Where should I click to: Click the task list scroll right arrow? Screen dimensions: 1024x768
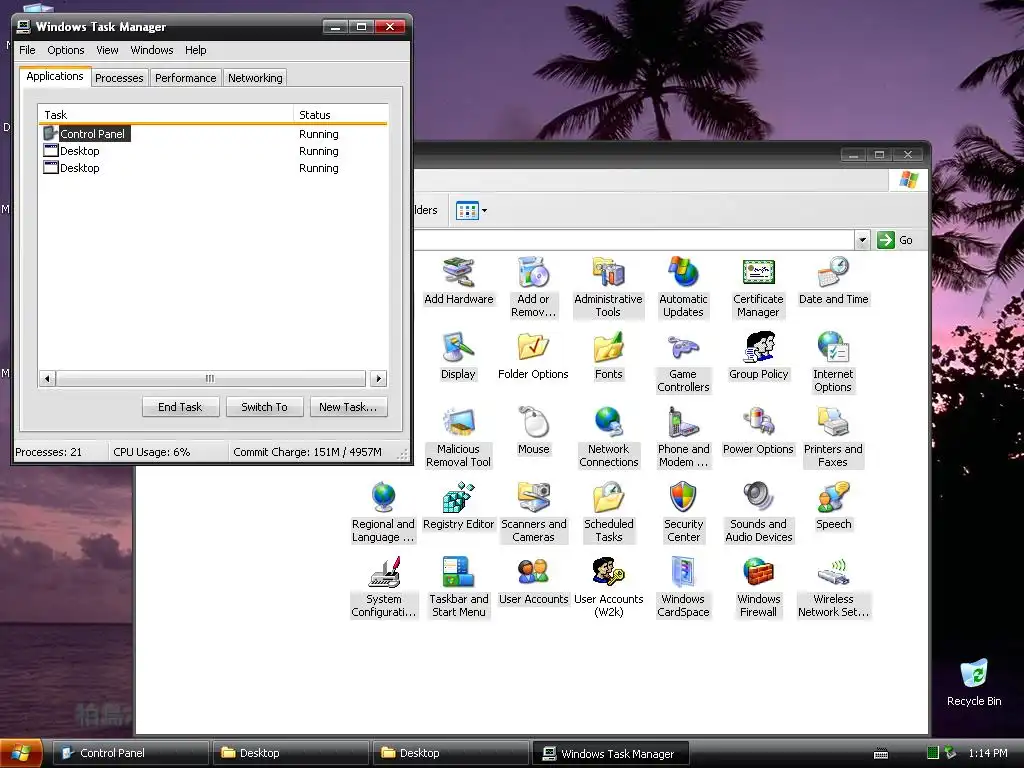pyautogui.click(x=379, y=378)
